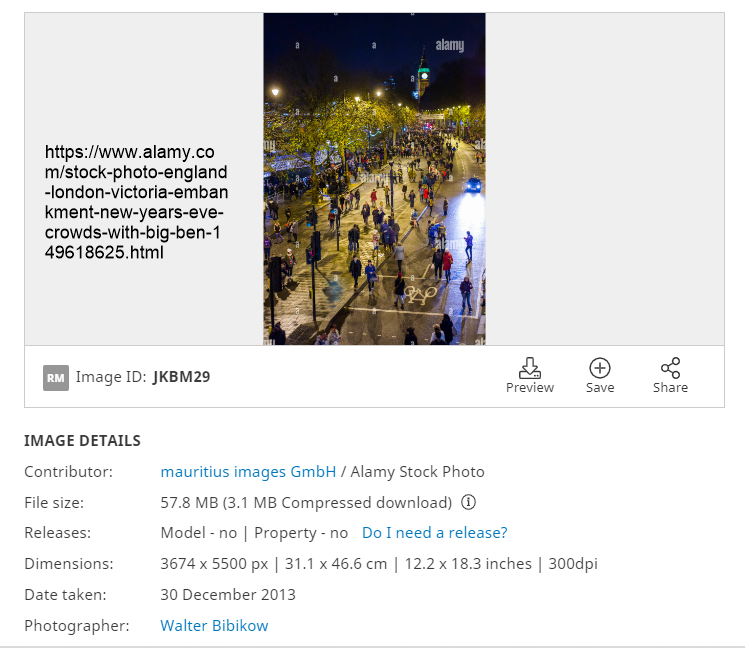
Task: Open the mauritius images GmbH contributor link
Action: (248, 472)
